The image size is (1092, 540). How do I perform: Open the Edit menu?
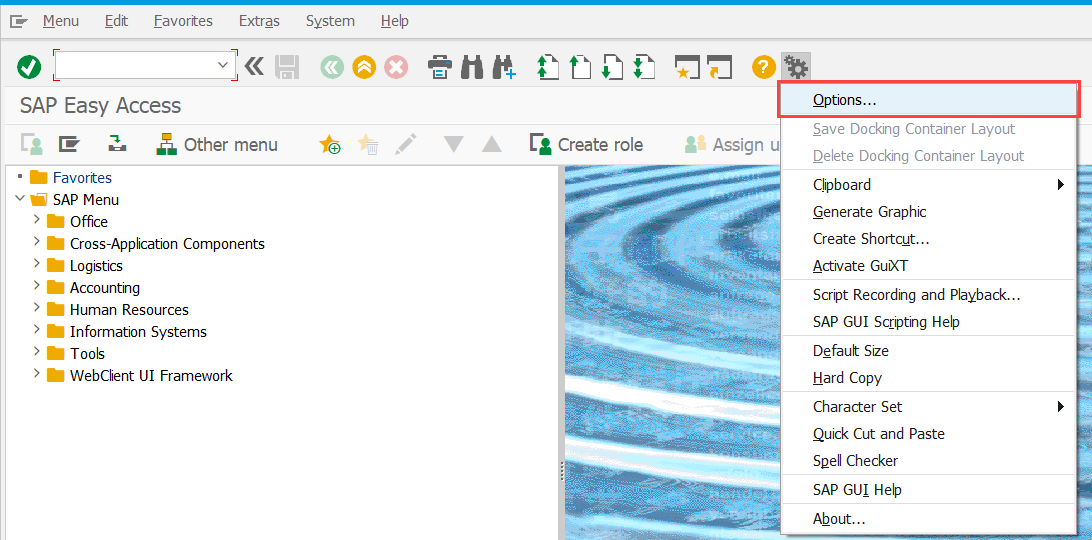click(x=116, y=21)
